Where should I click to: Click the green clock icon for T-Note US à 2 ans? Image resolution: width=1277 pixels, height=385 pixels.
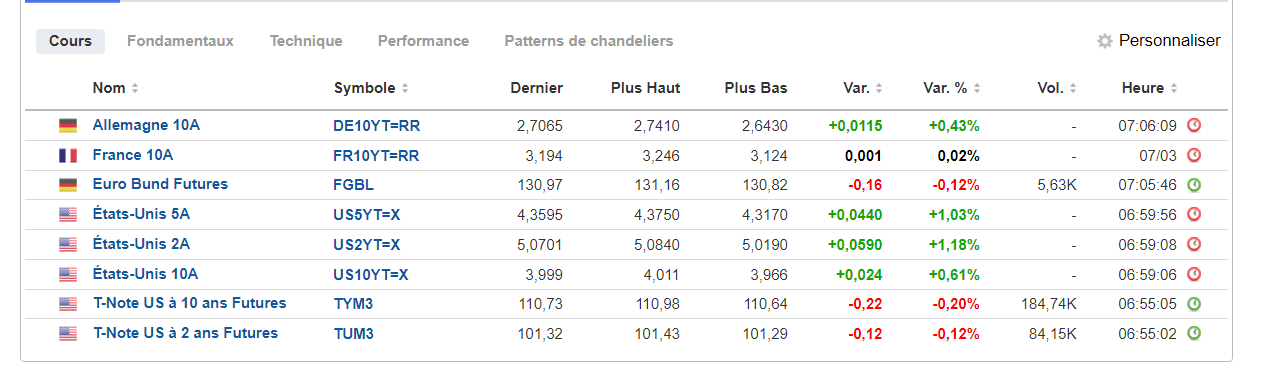[1193, 333]
